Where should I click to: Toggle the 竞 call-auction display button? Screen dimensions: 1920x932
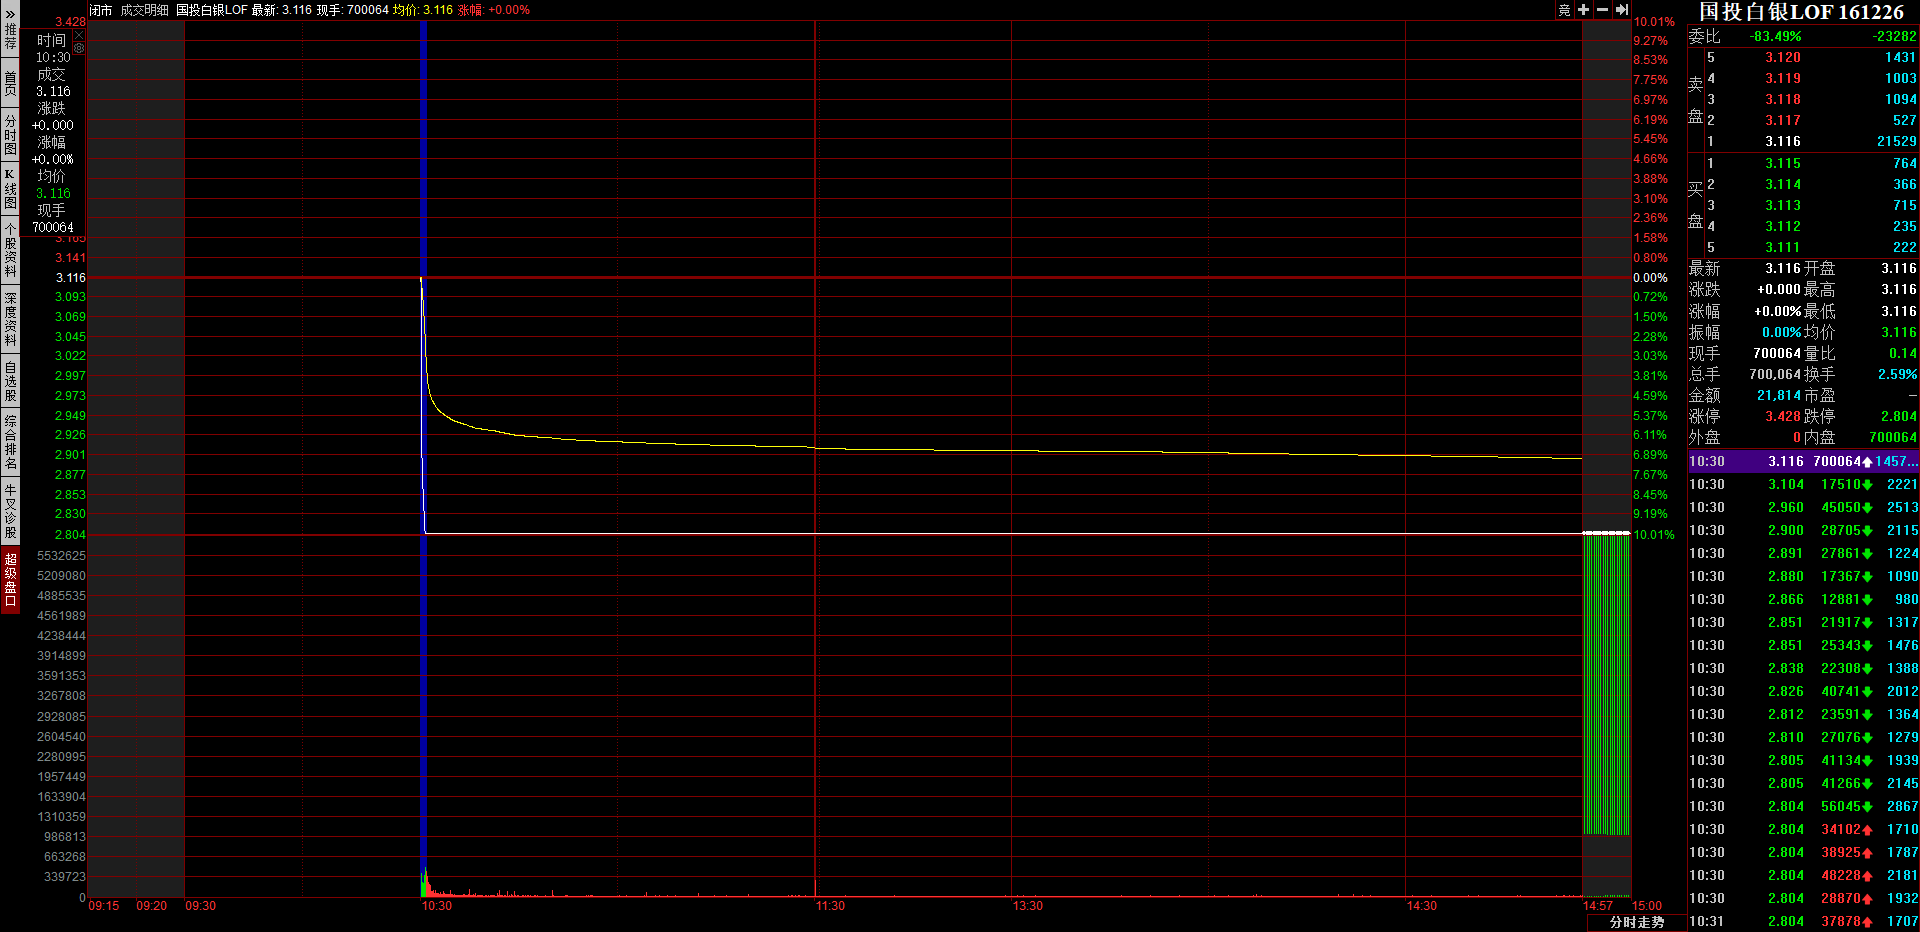pyautogui.click(x=1564, y=10)
